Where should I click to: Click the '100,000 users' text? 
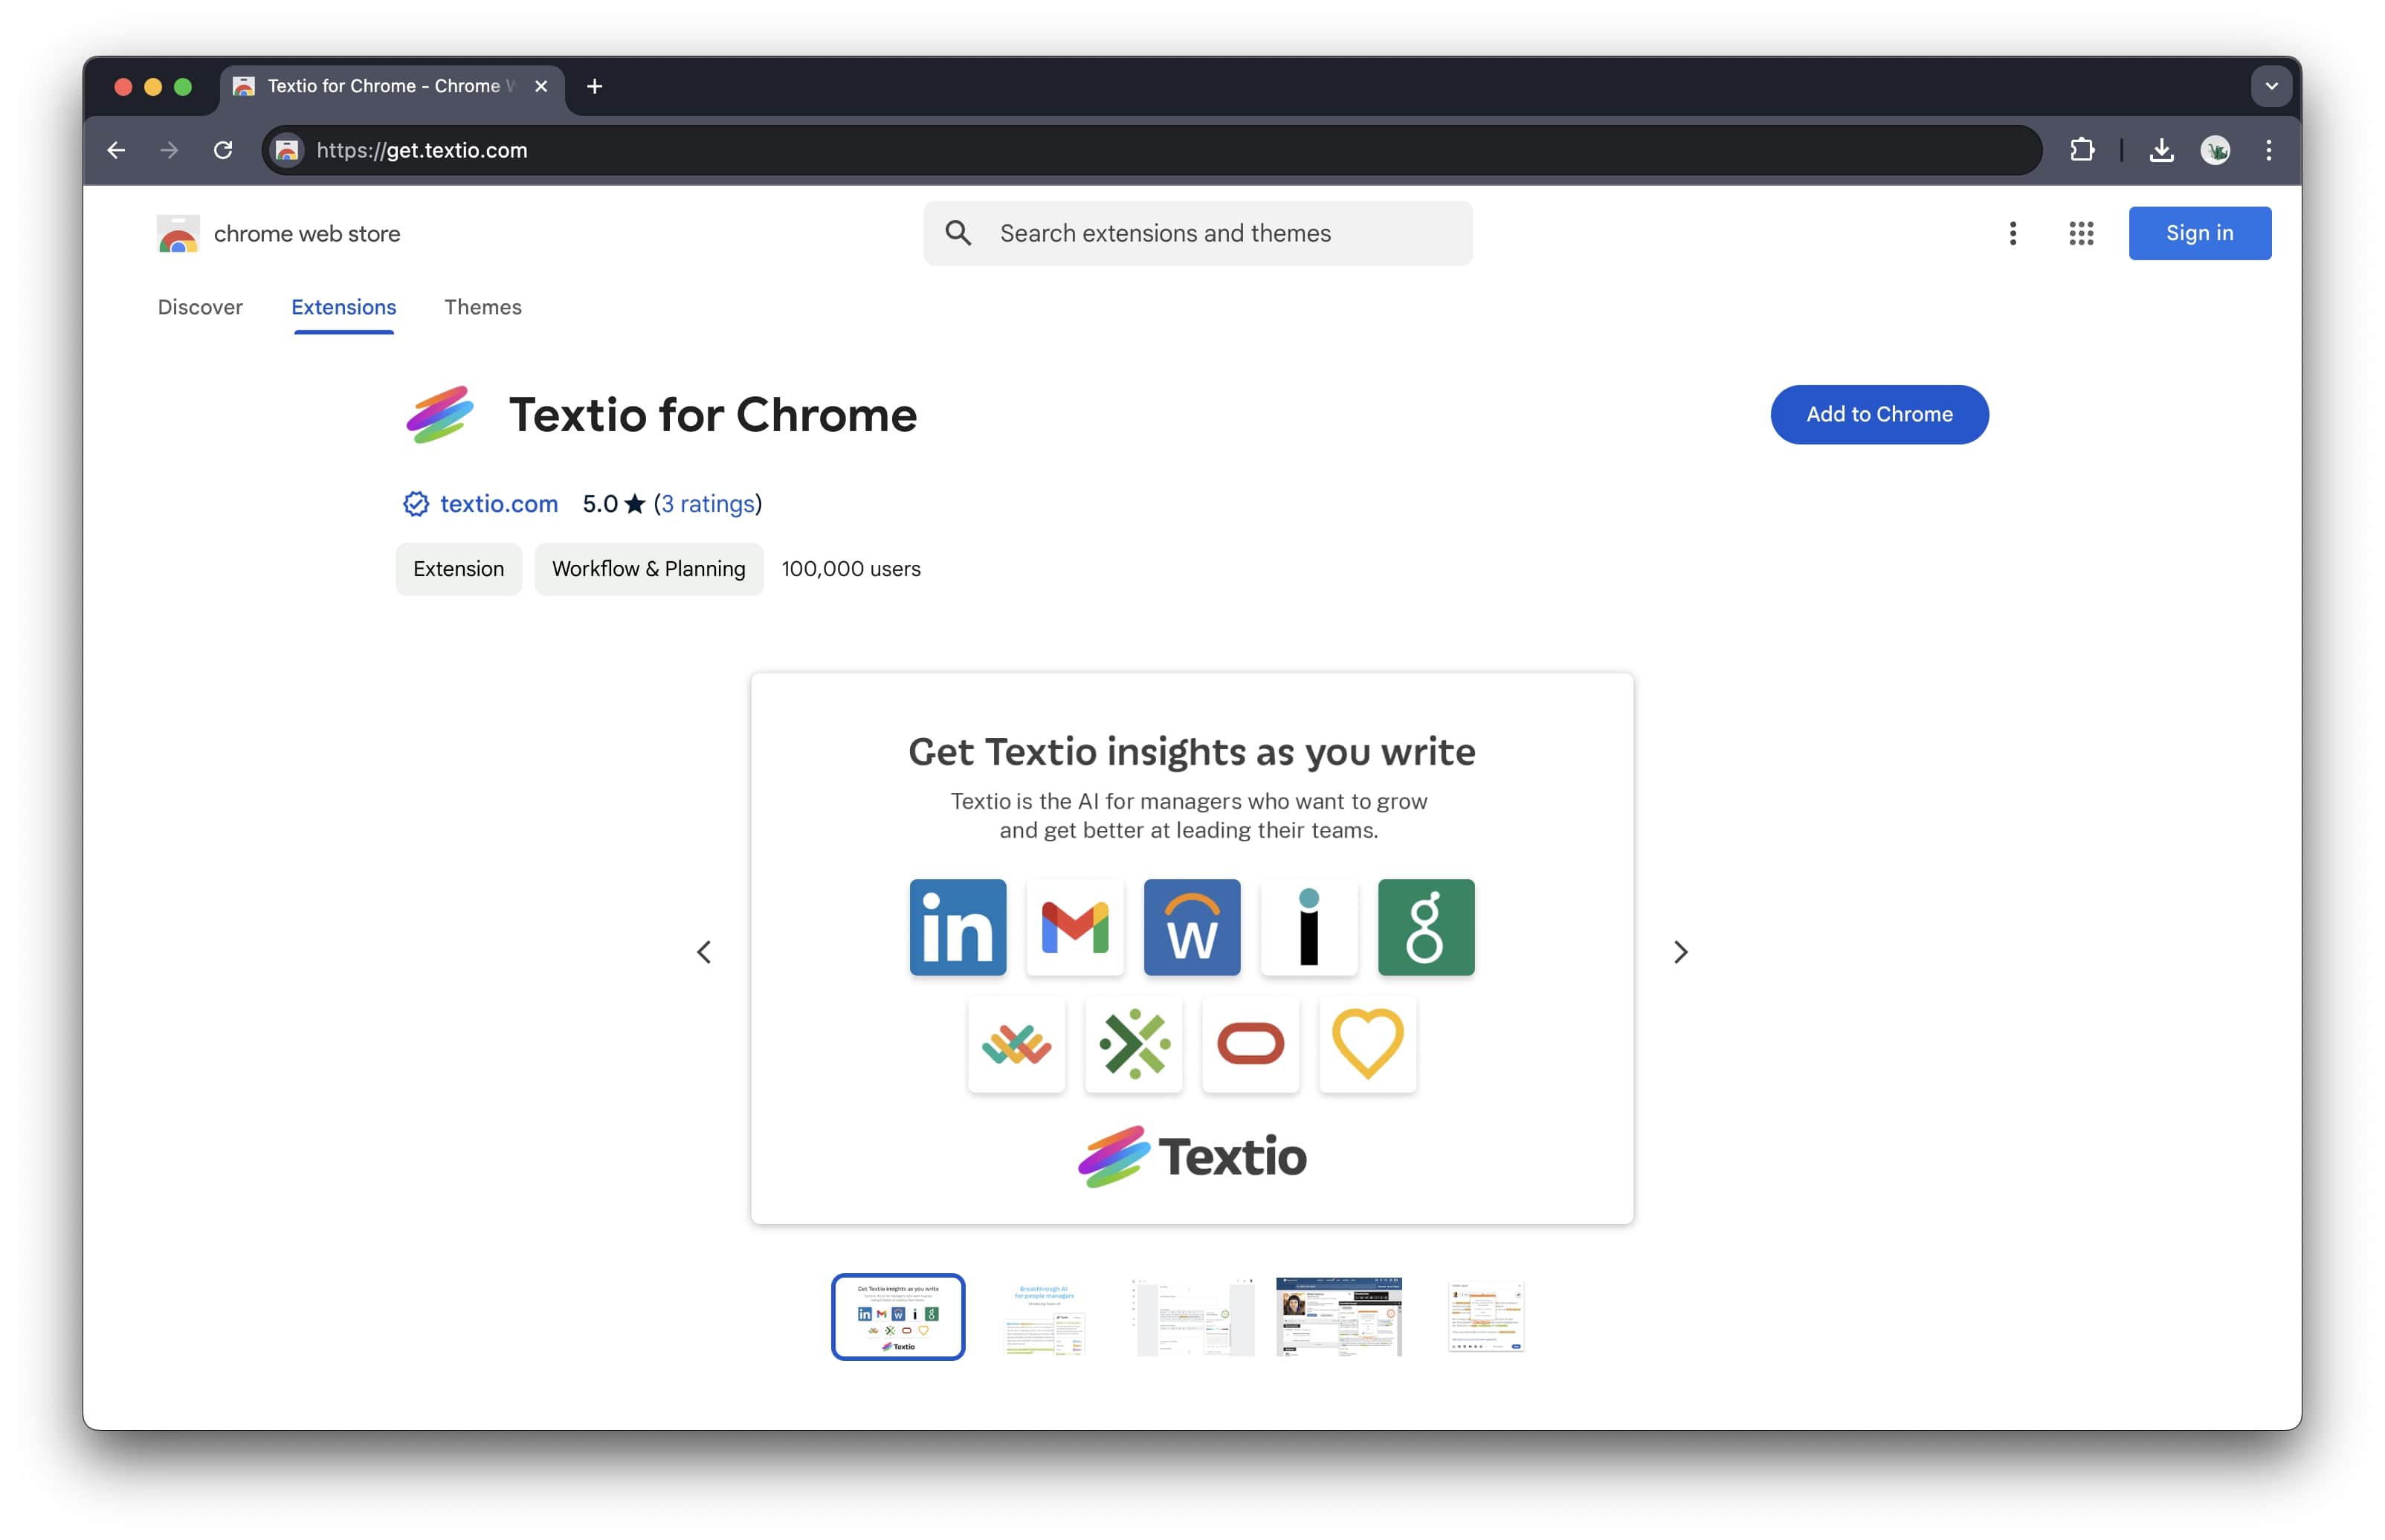pyautogui.click(x=851, y=569)
